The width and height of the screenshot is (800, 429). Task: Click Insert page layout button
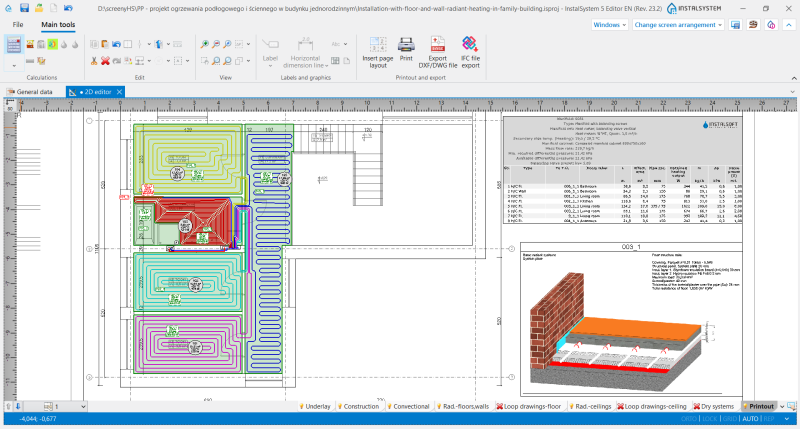click(378, 52)
